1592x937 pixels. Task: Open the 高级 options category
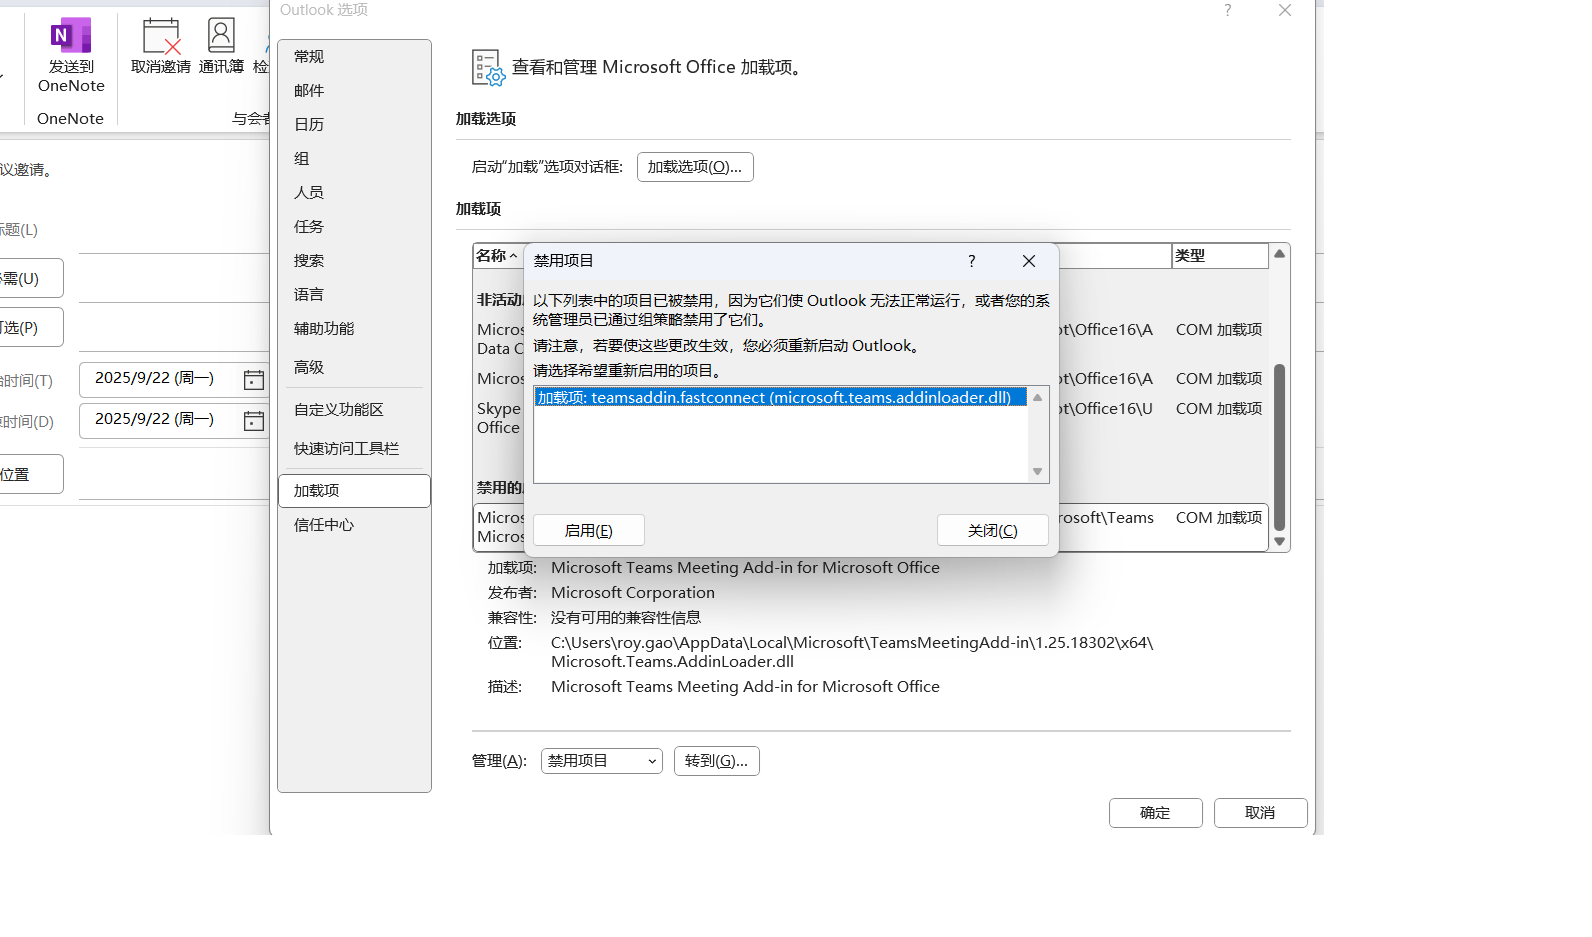coord(309,368)
